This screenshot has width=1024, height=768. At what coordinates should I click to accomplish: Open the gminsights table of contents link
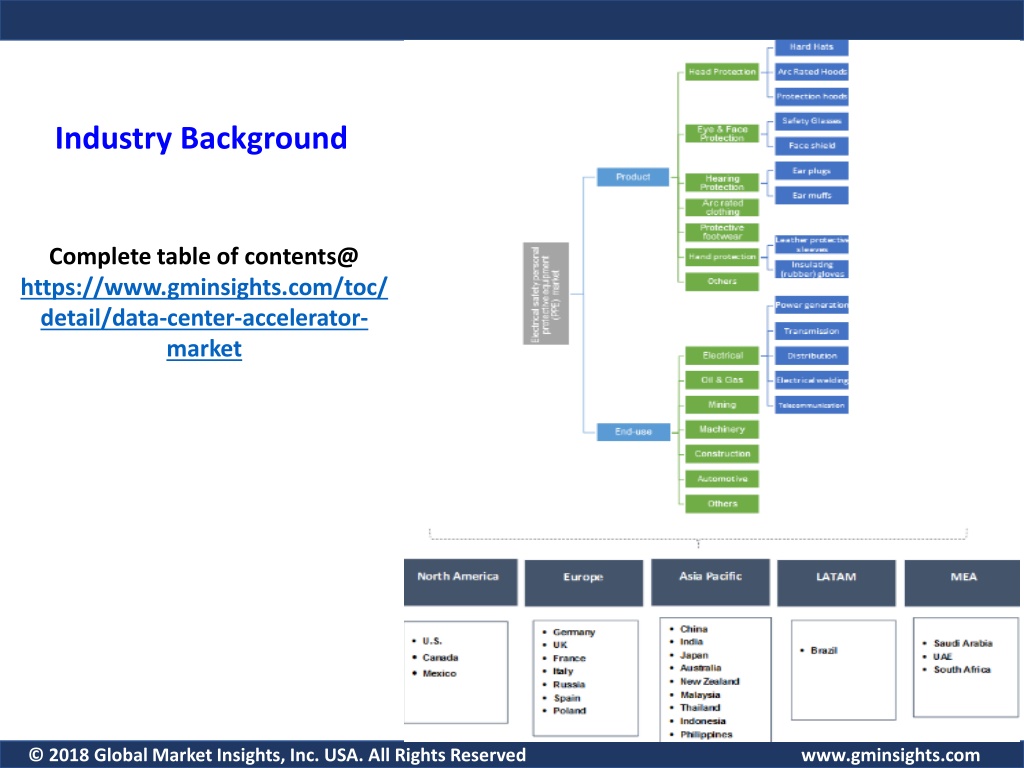[x=204, y=318]
